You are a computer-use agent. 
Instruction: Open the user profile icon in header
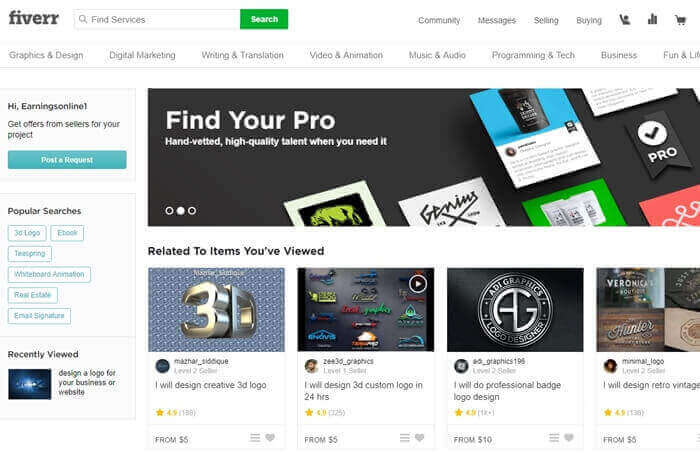click(625, 20)
